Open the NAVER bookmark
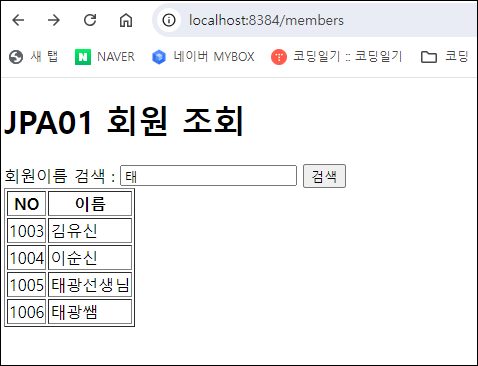 pos(105,56)
